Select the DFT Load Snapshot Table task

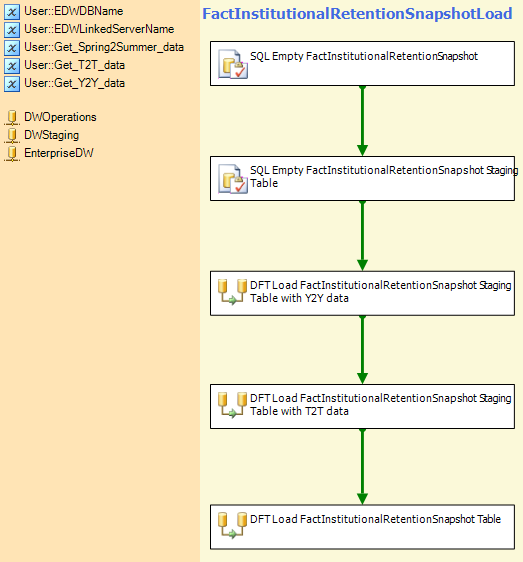[x=362, y=527]
